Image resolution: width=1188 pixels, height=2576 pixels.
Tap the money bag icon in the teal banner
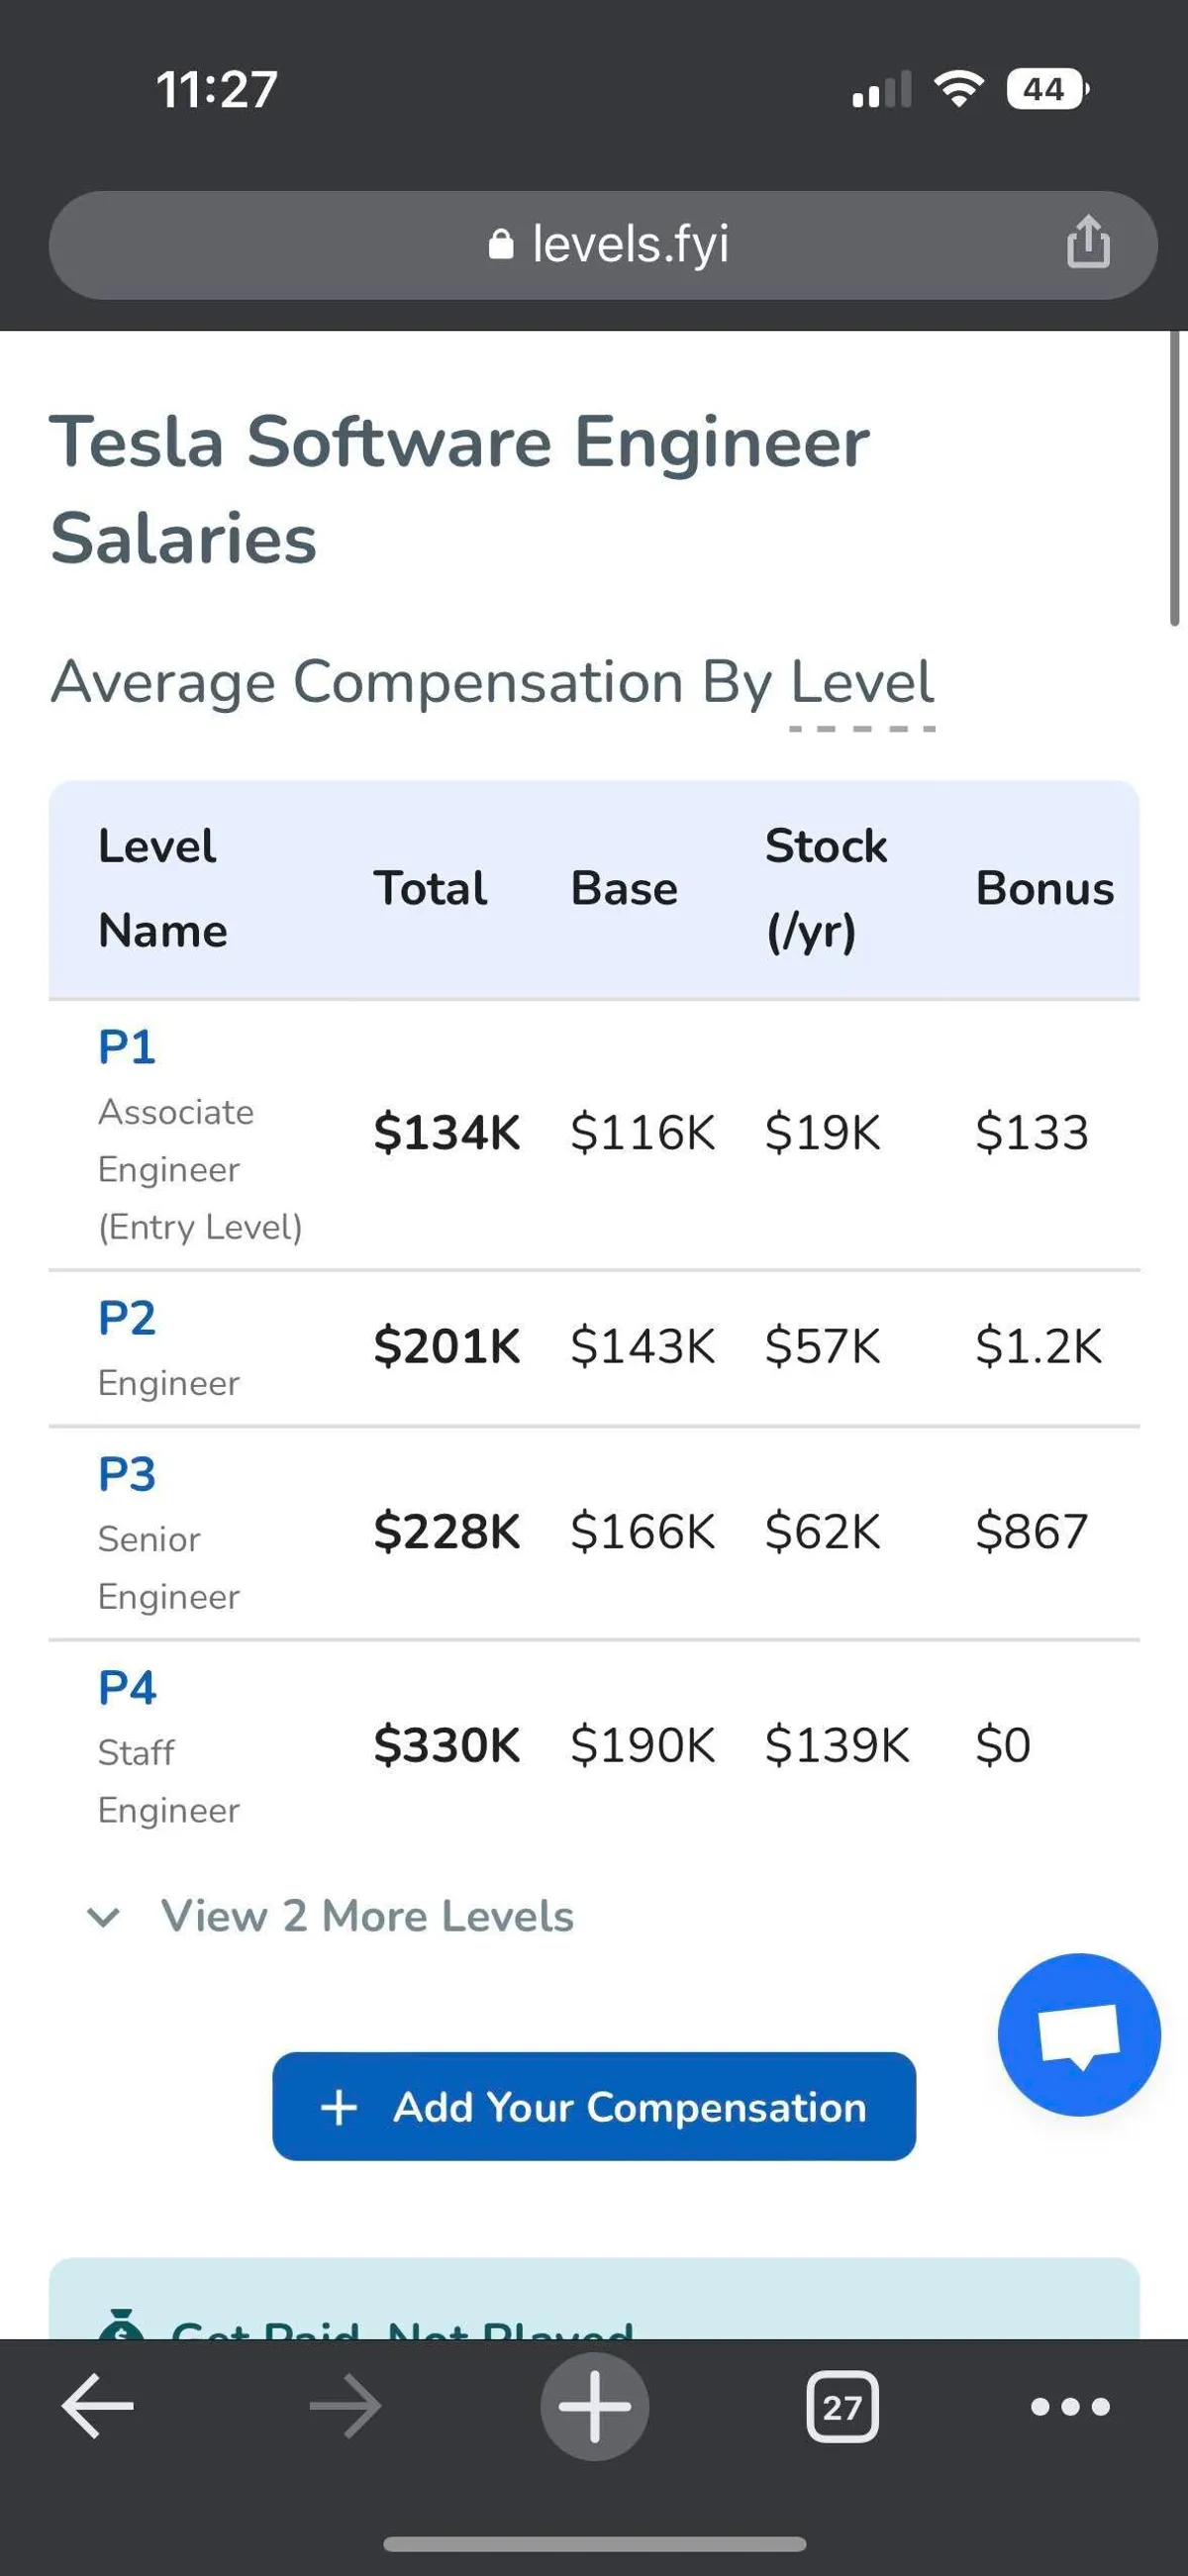tap(122, 2324)
